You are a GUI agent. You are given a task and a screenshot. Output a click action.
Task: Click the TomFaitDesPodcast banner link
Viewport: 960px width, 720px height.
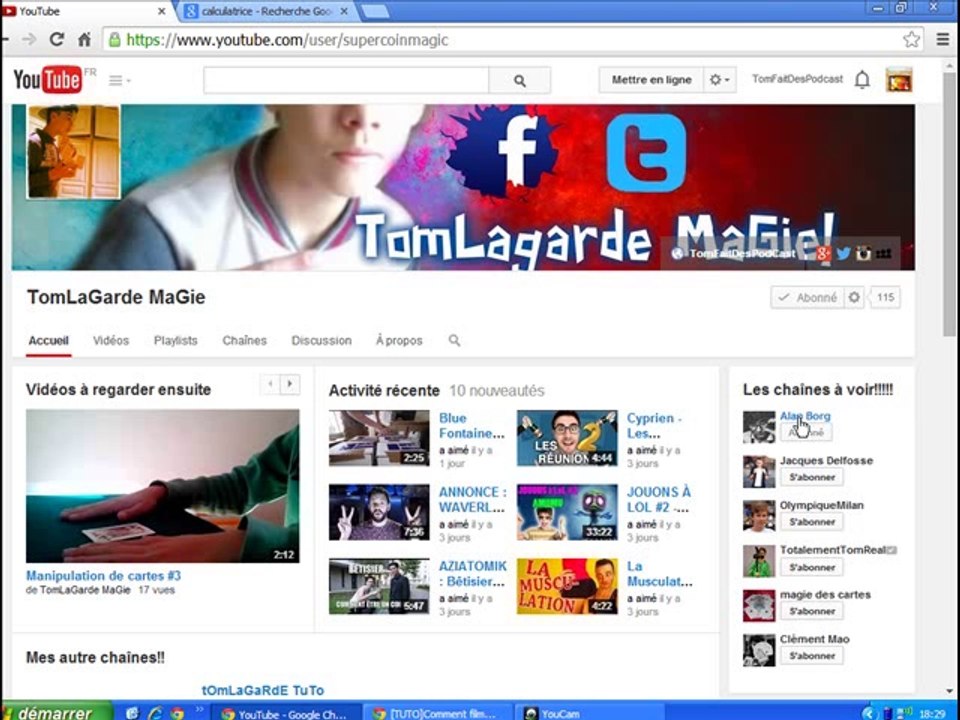pos(734,253)
